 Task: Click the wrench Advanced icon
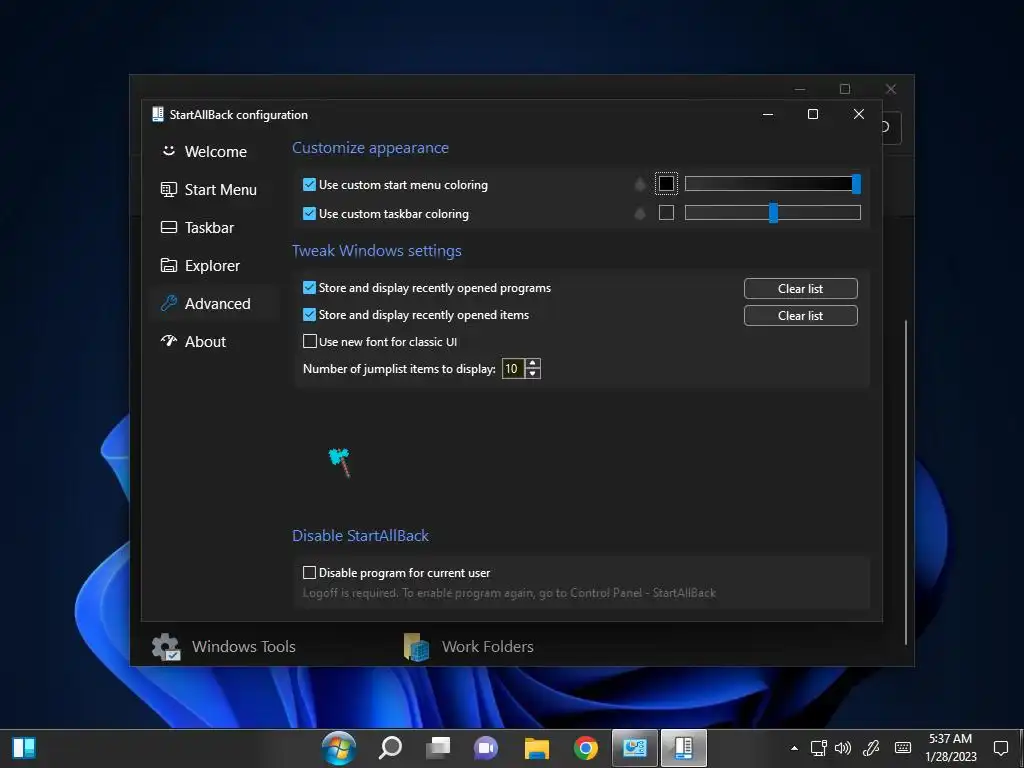click(x=168, y=303)
